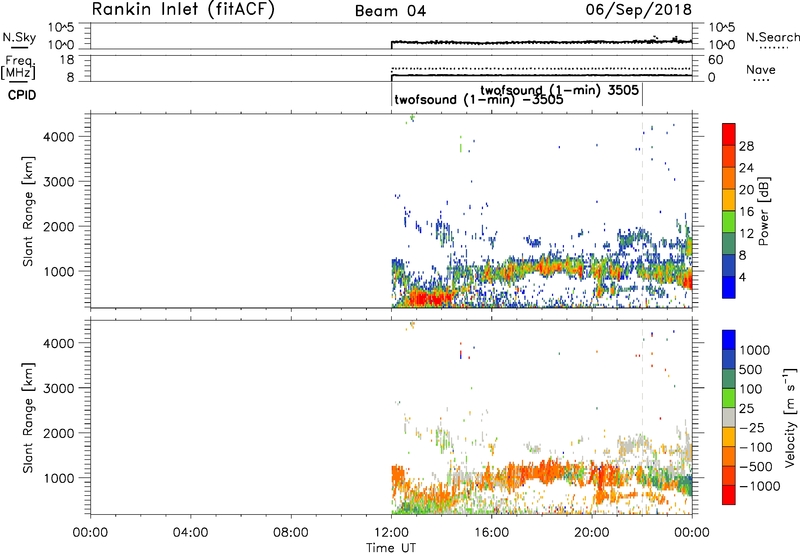800x554 pixels.
Task: Click the red bottom segment of the Velocity colorbar
Action: coord(729,495)
